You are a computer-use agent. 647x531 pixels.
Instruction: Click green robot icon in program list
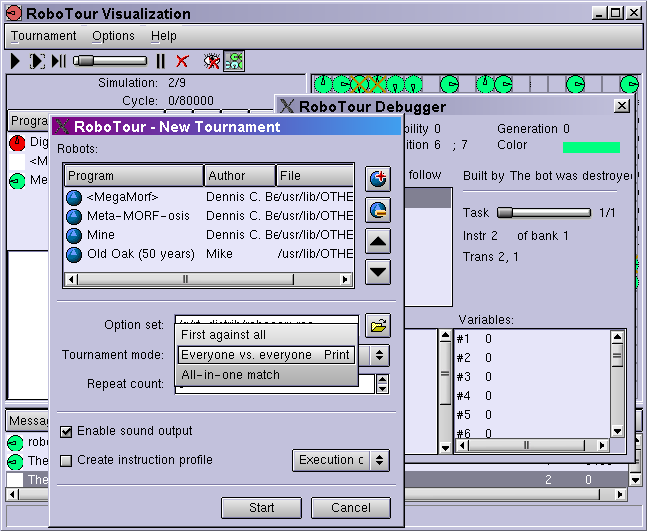(x=17, y=181)
